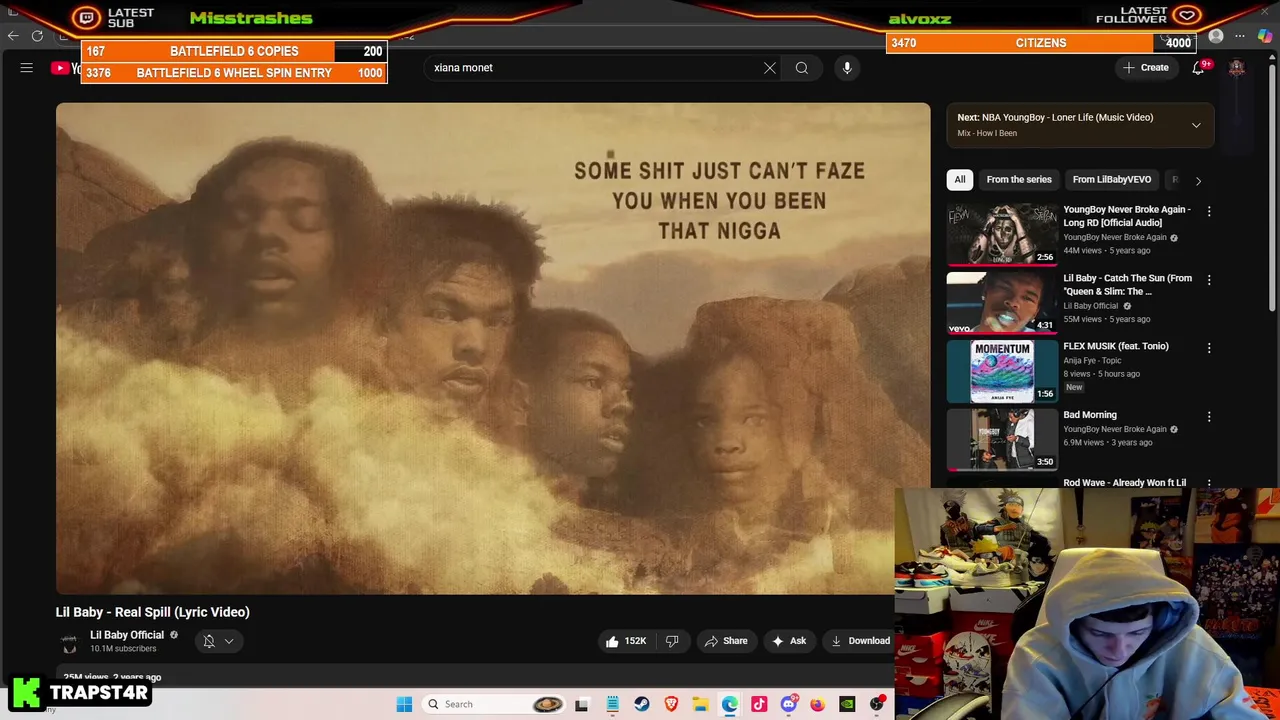This screenshot has height=720, width=1280.
Task: Click the browser back arrow
Action: coord(13,36)
